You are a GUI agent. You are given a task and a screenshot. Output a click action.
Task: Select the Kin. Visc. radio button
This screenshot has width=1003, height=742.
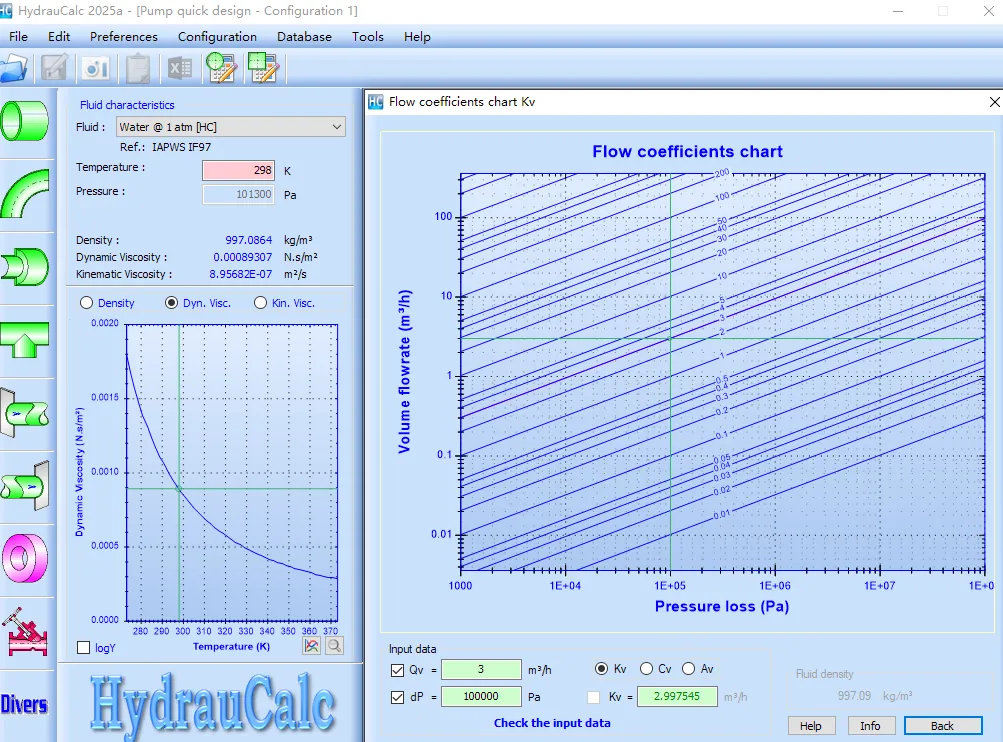[260, 303]
